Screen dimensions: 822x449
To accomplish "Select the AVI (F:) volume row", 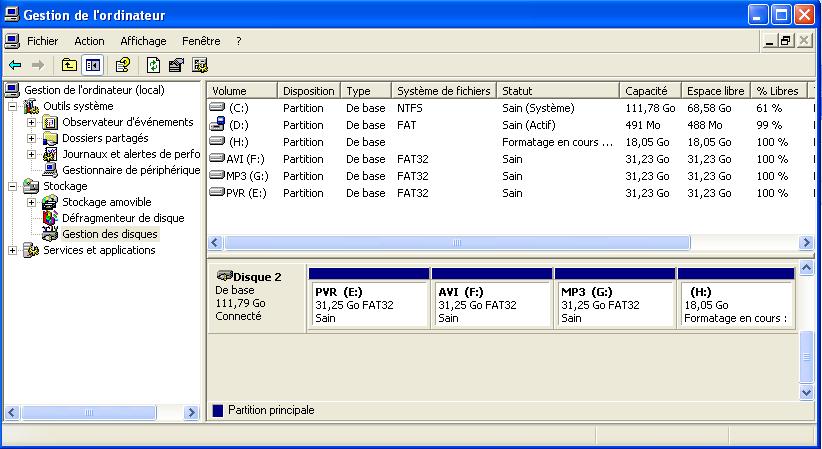I will pos(510,159).
